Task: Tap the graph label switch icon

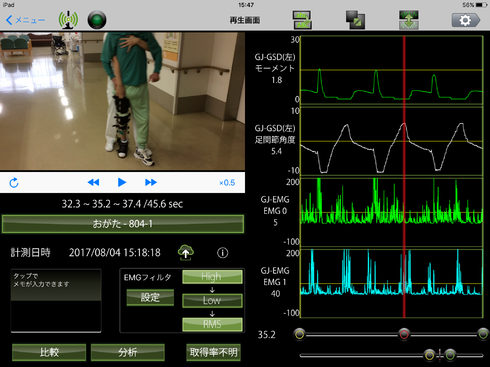Action: (x=302, y=20)
